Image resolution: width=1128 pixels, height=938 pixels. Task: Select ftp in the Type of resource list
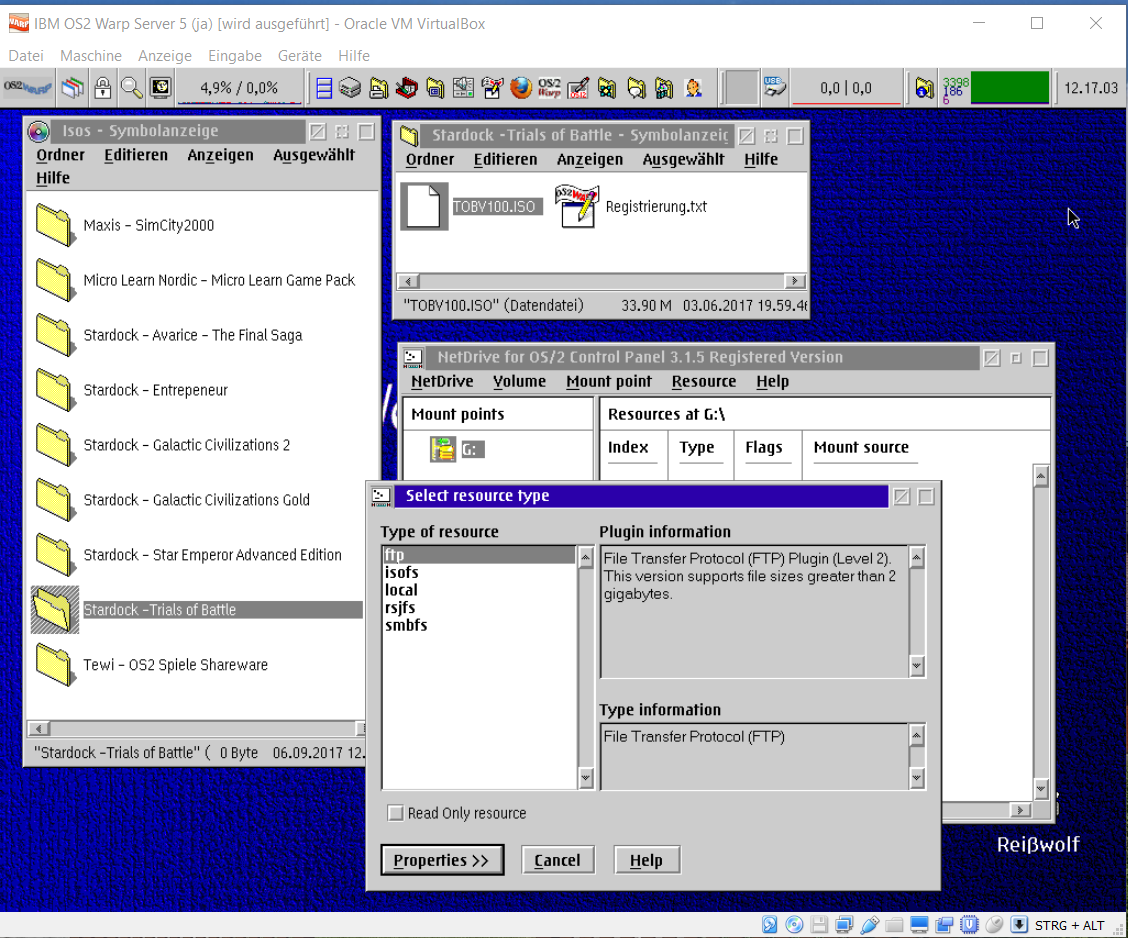pyautogui.click(x=478, y=555)
